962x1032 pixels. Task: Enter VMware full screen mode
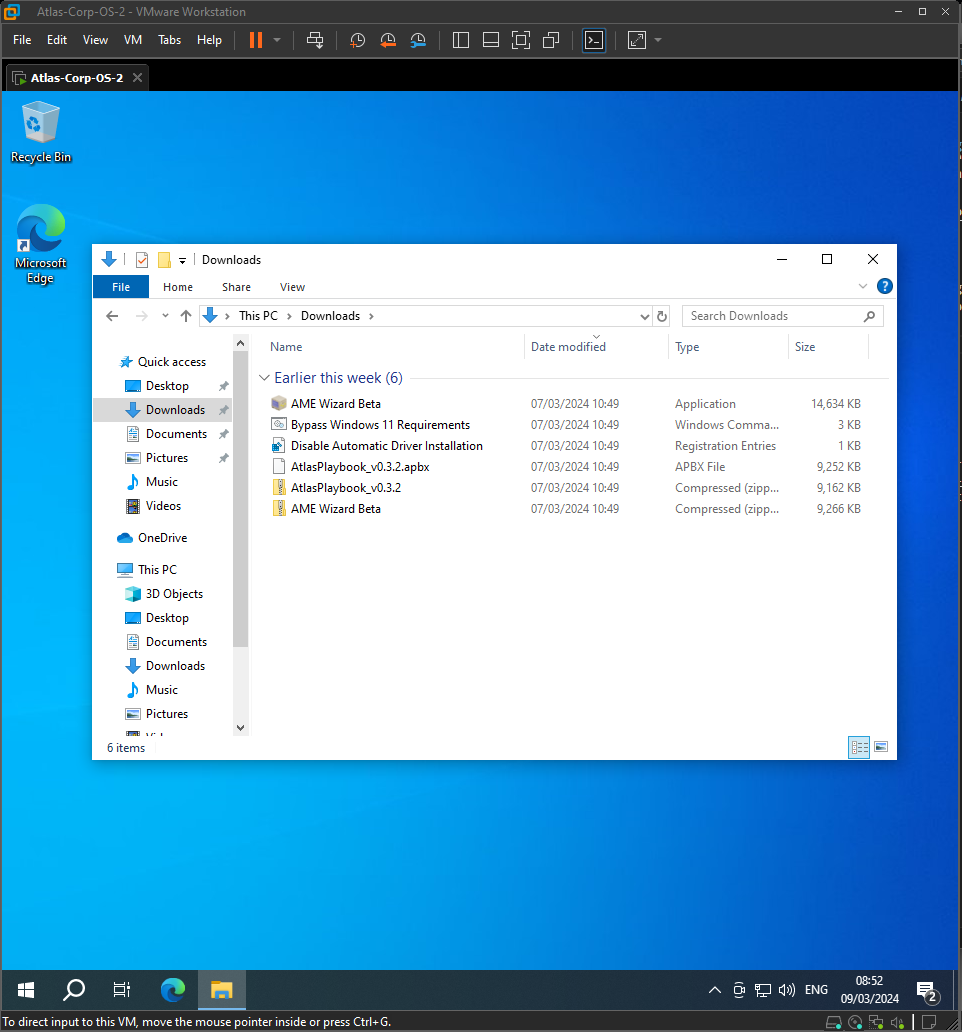[x=520, y=40]
